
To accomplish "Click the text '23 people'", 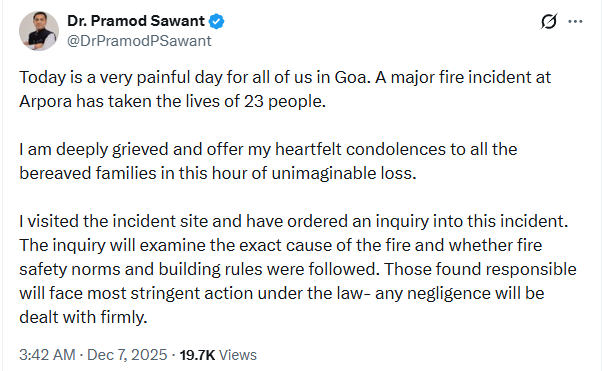I will pos(284,102).
